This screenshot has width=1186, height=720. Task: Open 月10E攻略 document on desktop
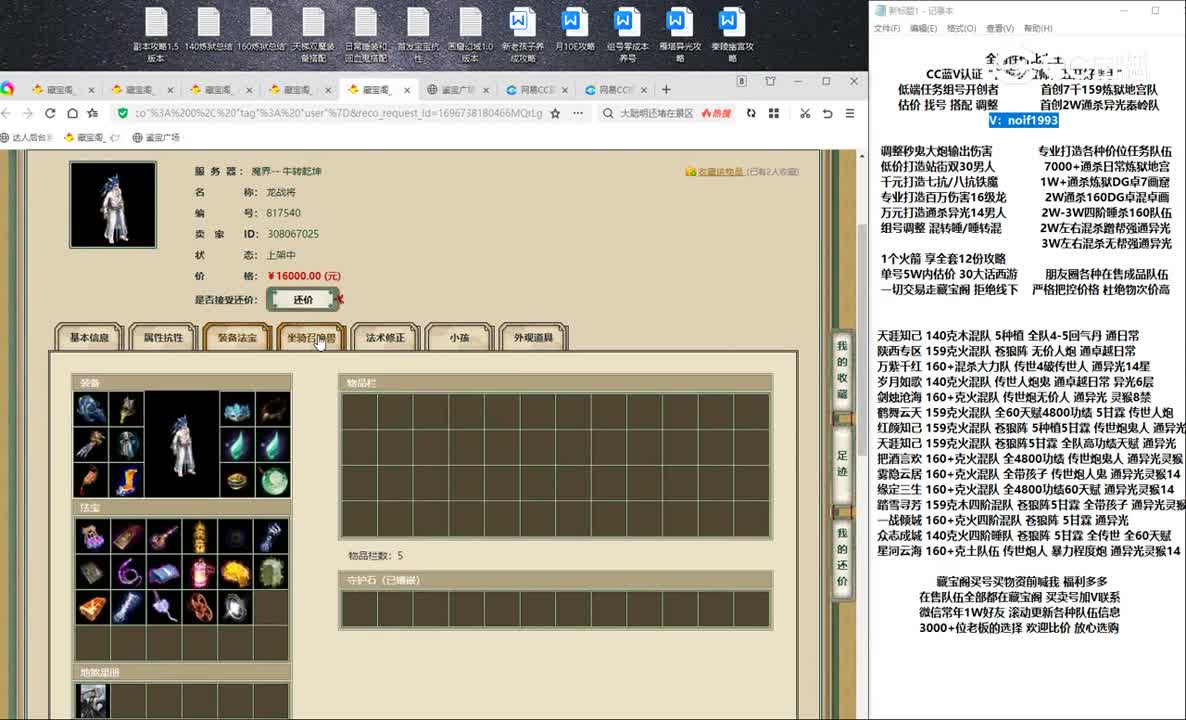[x=574, y=30]
